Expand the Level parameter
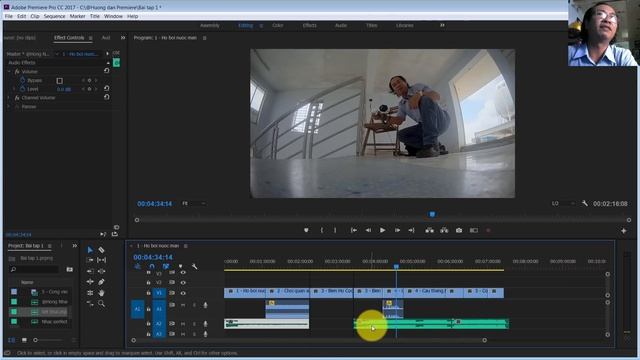This screenshot has height=360, width=640. click(14, 89)
